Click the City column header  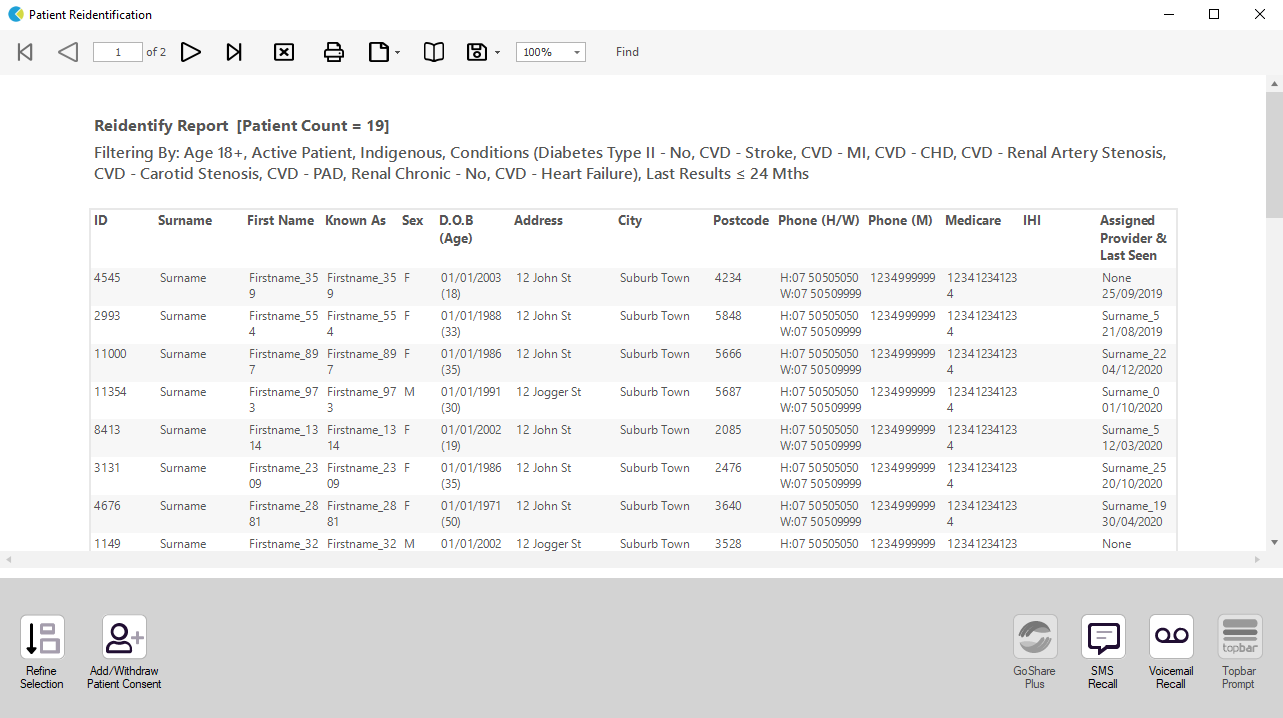[630, 221]
